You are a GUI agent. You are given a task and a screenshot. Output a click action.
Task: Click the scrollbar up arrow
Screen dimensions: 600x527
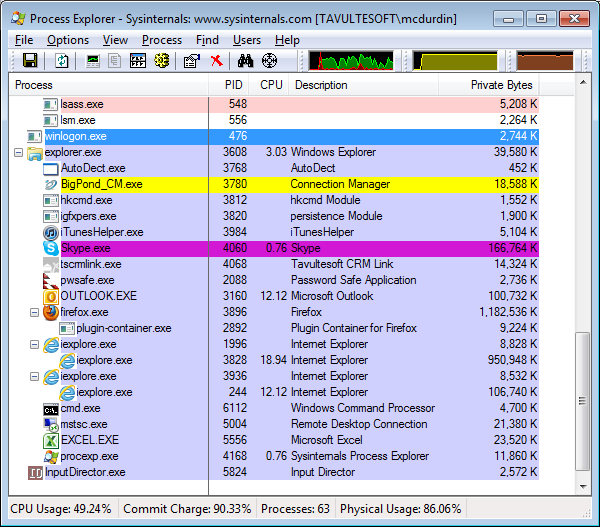(583, 82)
